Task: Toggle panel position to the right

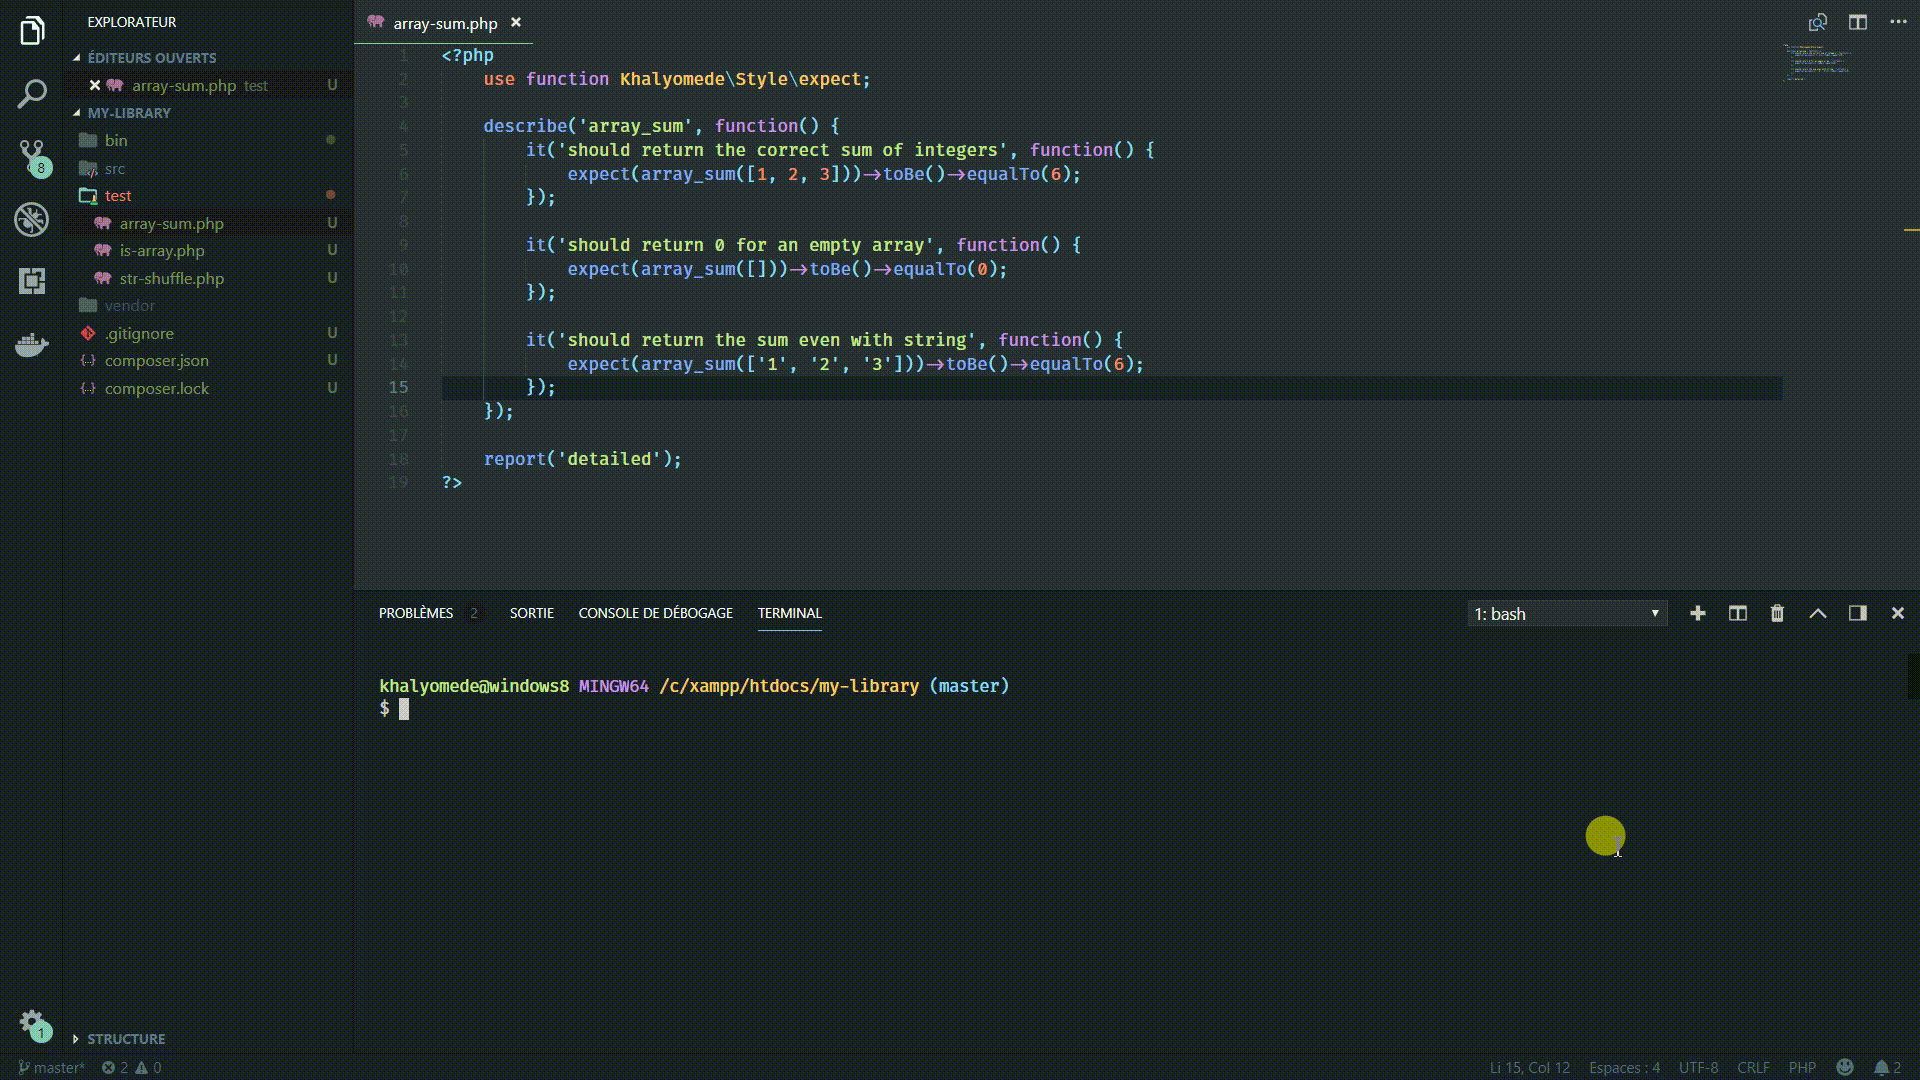Action: pyautogui.click(x=1857, y=614)
